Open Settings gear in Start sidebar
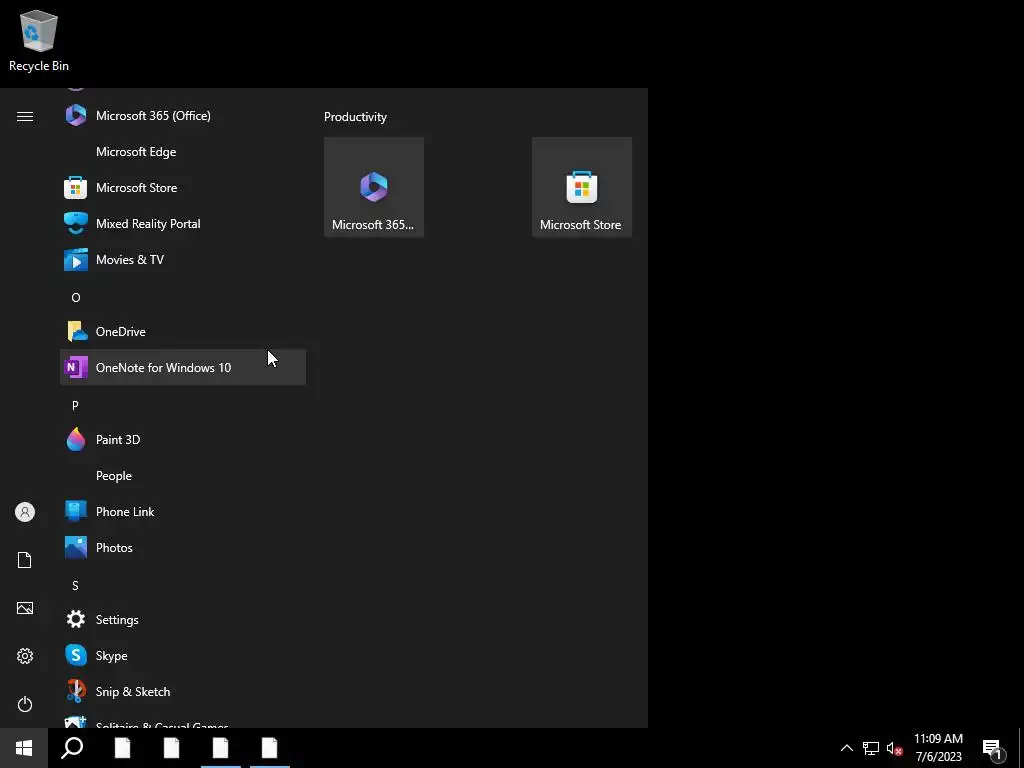Viewport: 1024px width, 768px height. [x=25, y=656]
